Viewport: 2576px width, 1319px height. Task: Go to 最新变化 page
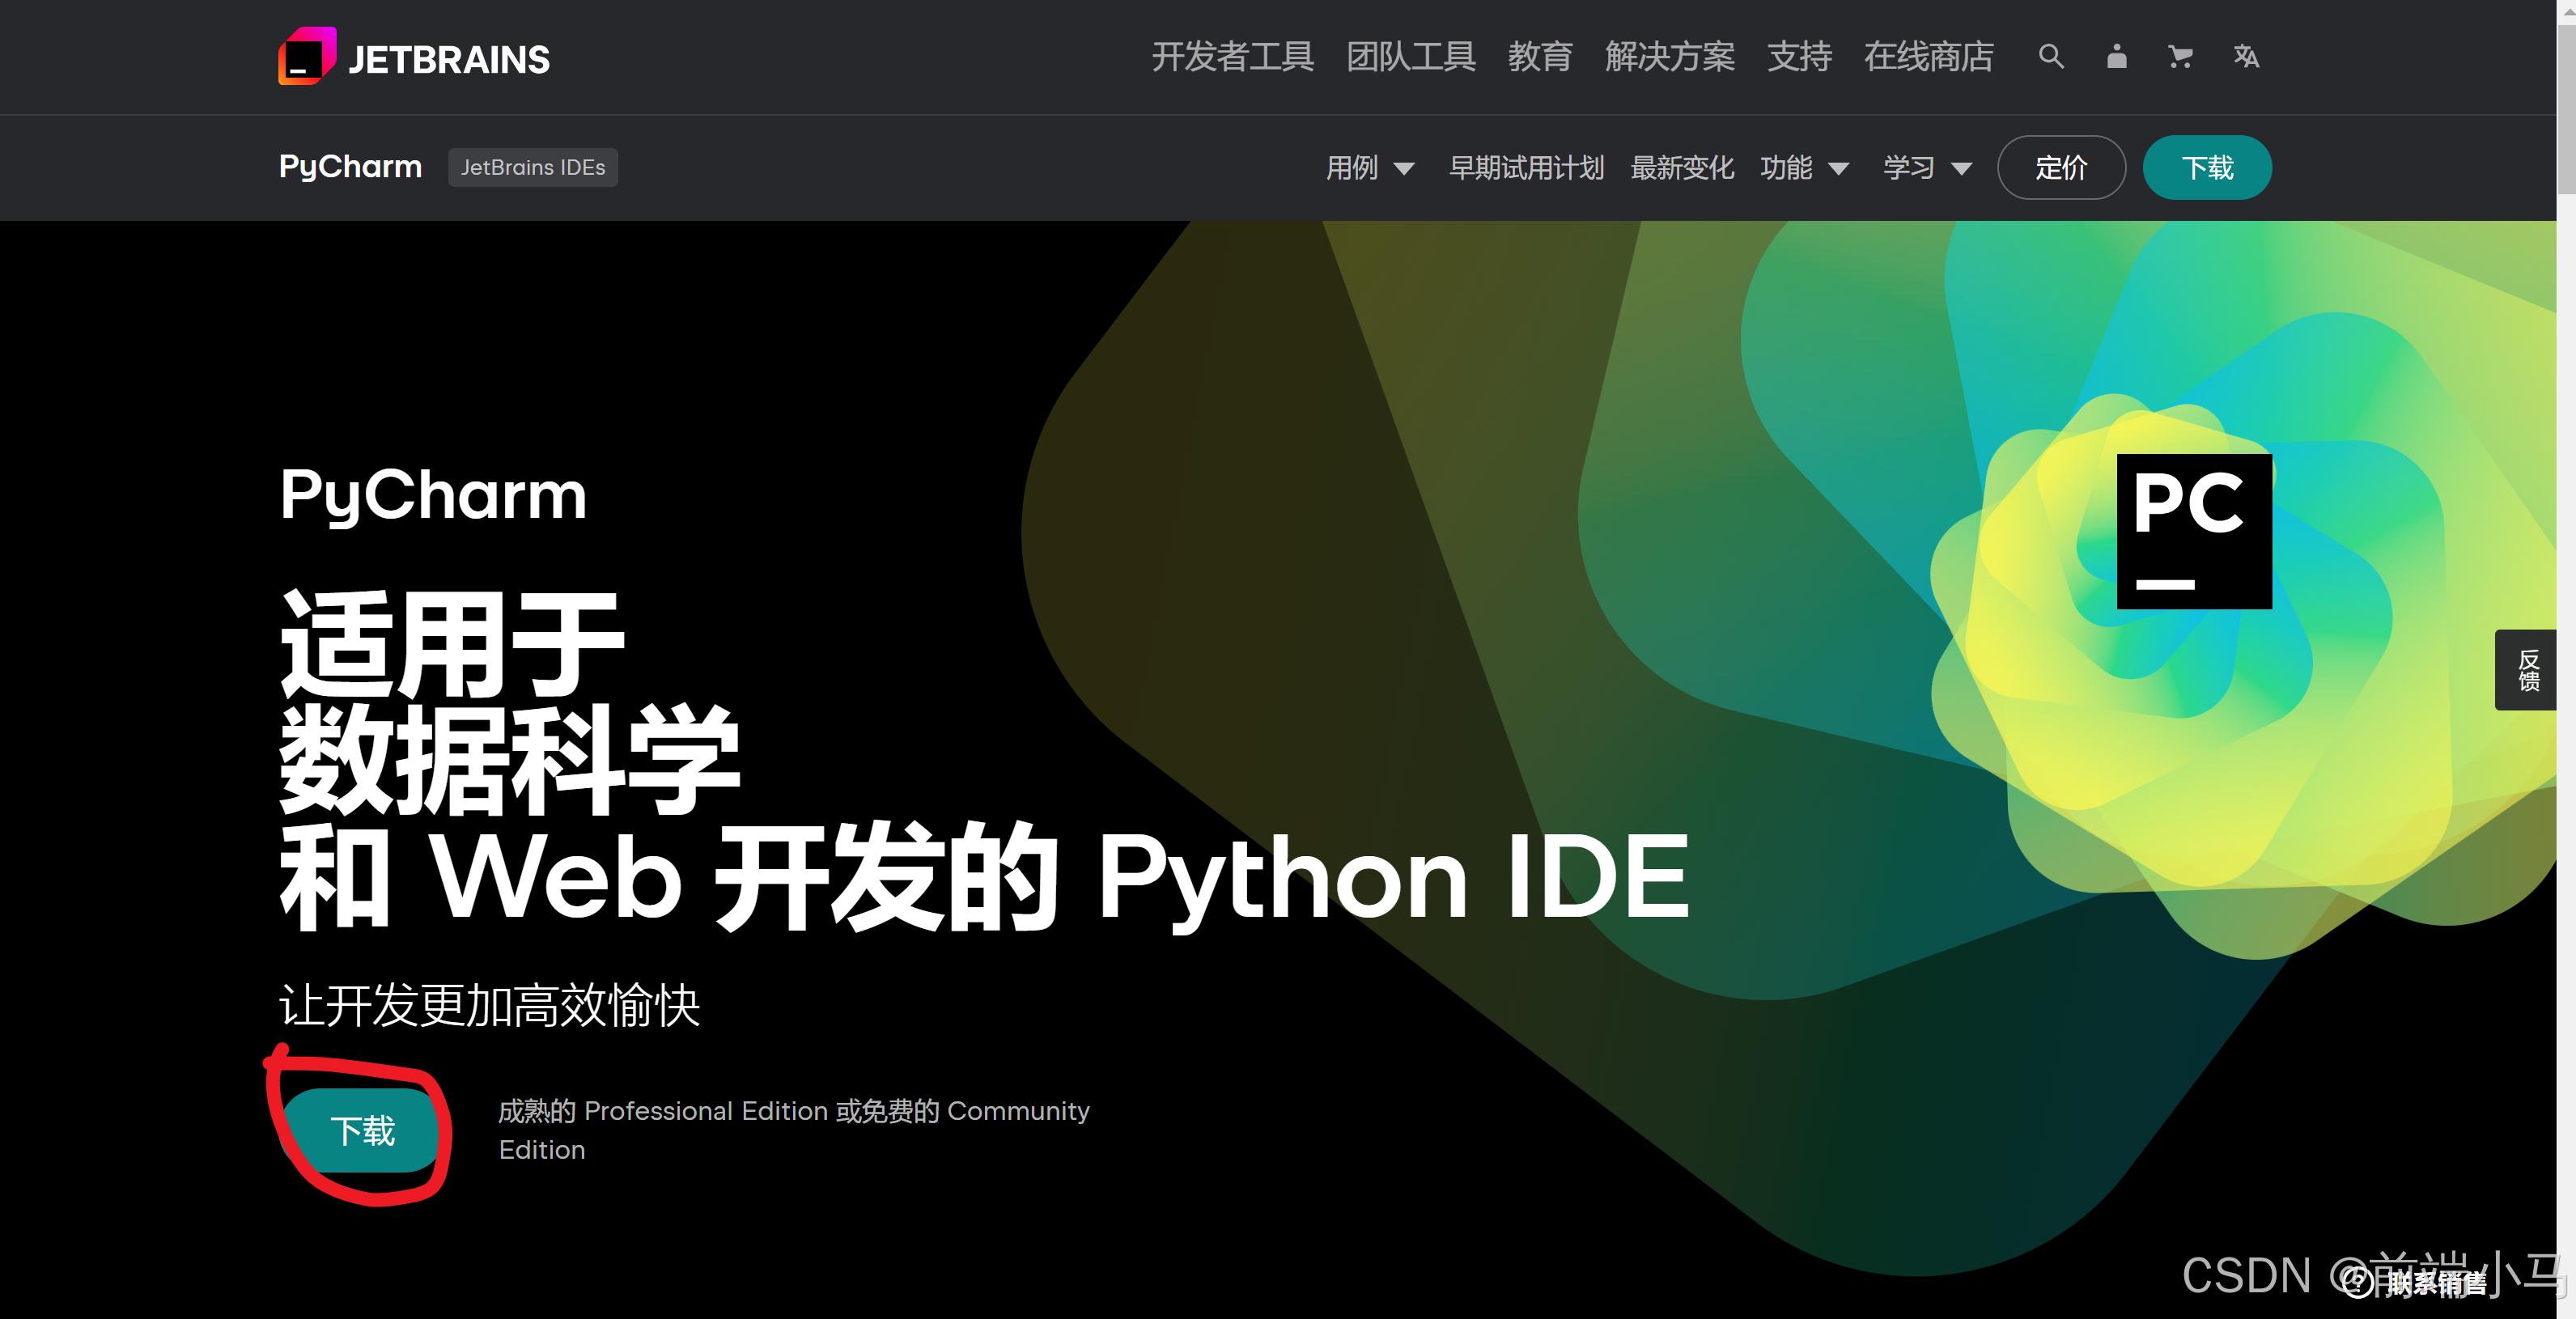[x=1682, y=168]
